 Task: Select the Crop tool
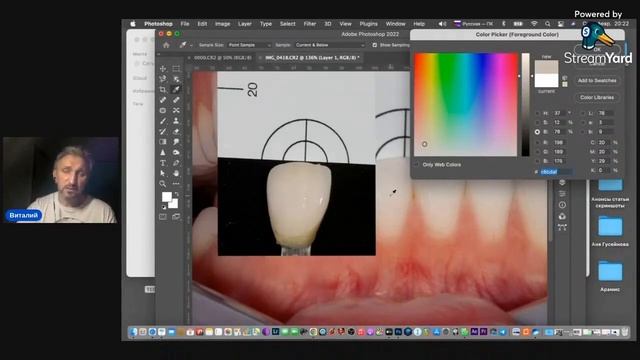pos(163,89)
